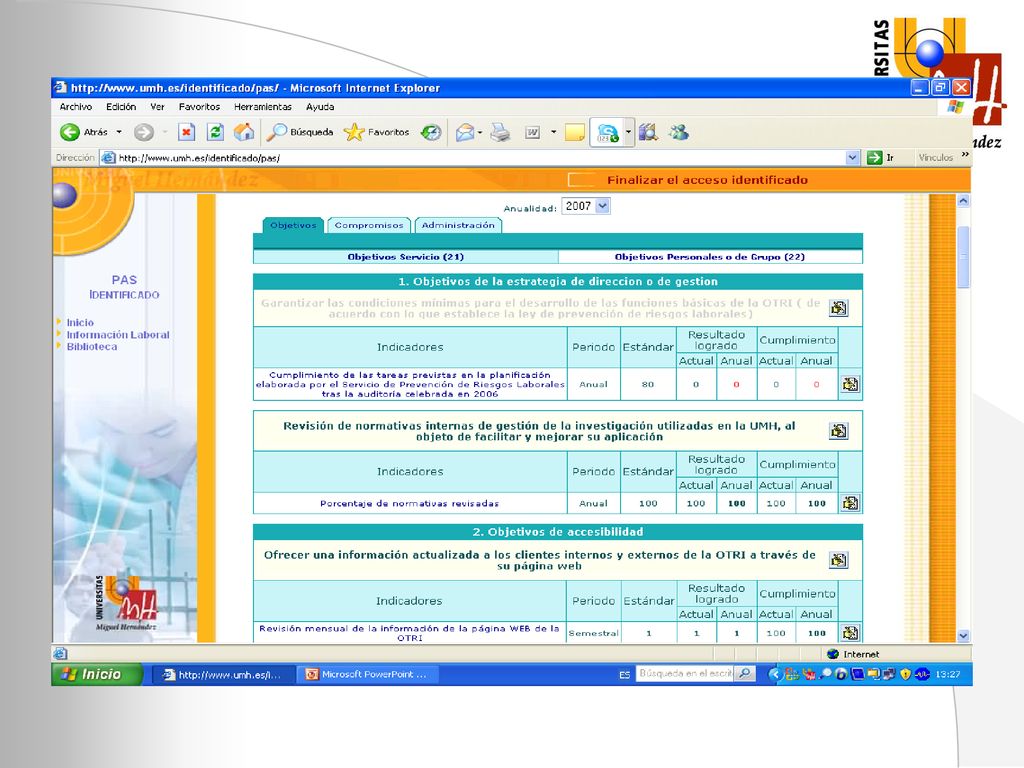Viewport: 1024px width, 768px height.
Task: Click the Forward arrow in the toolbar
Action: 144,133
